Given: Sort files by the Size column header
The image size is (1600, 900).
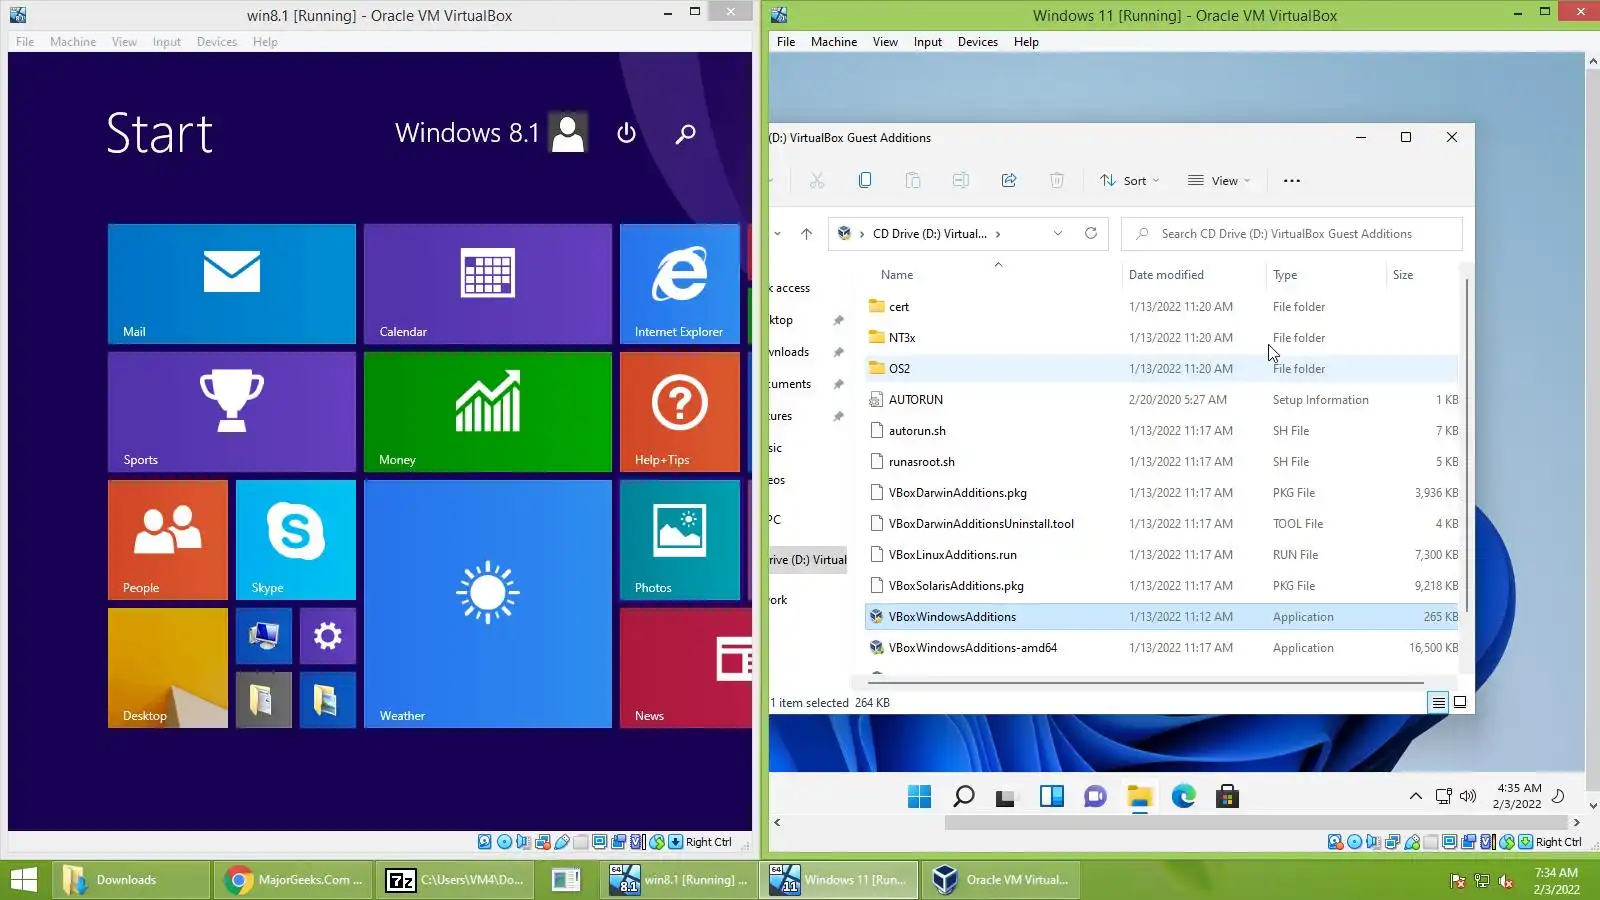Looking at the screenshot, I should [1403, 275].
